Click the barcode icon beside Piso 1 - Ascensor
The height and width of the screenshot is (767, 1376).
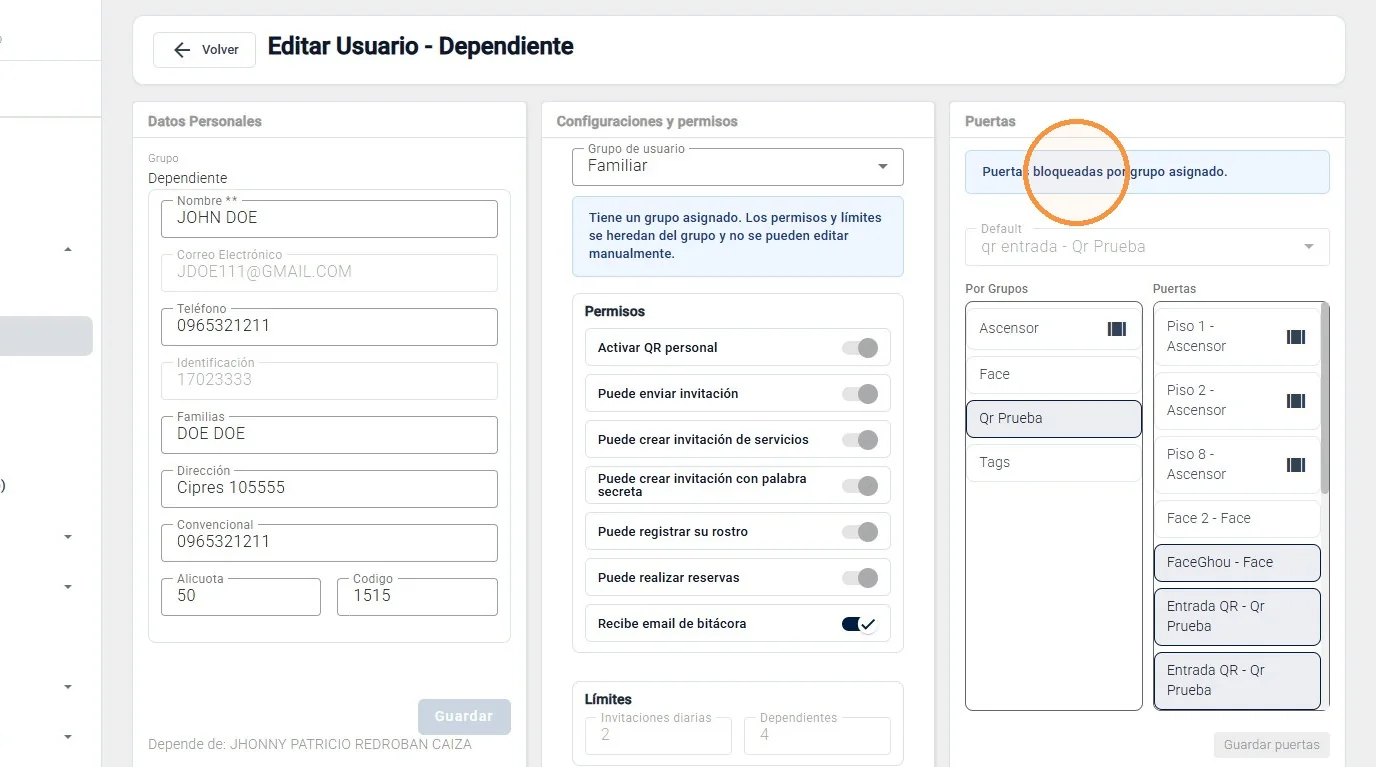click(1296, 336)
